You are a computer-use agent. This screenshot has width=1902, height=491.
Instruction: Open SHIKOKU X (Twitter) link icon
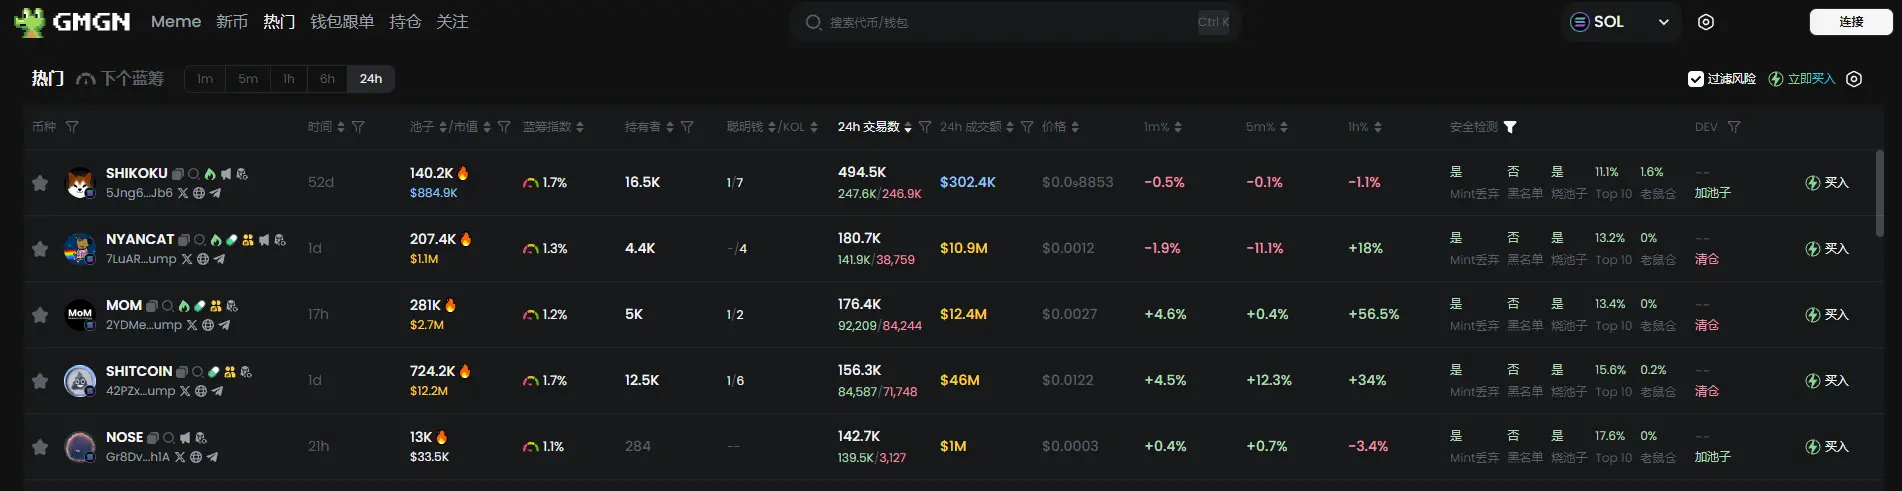point(183,193)
